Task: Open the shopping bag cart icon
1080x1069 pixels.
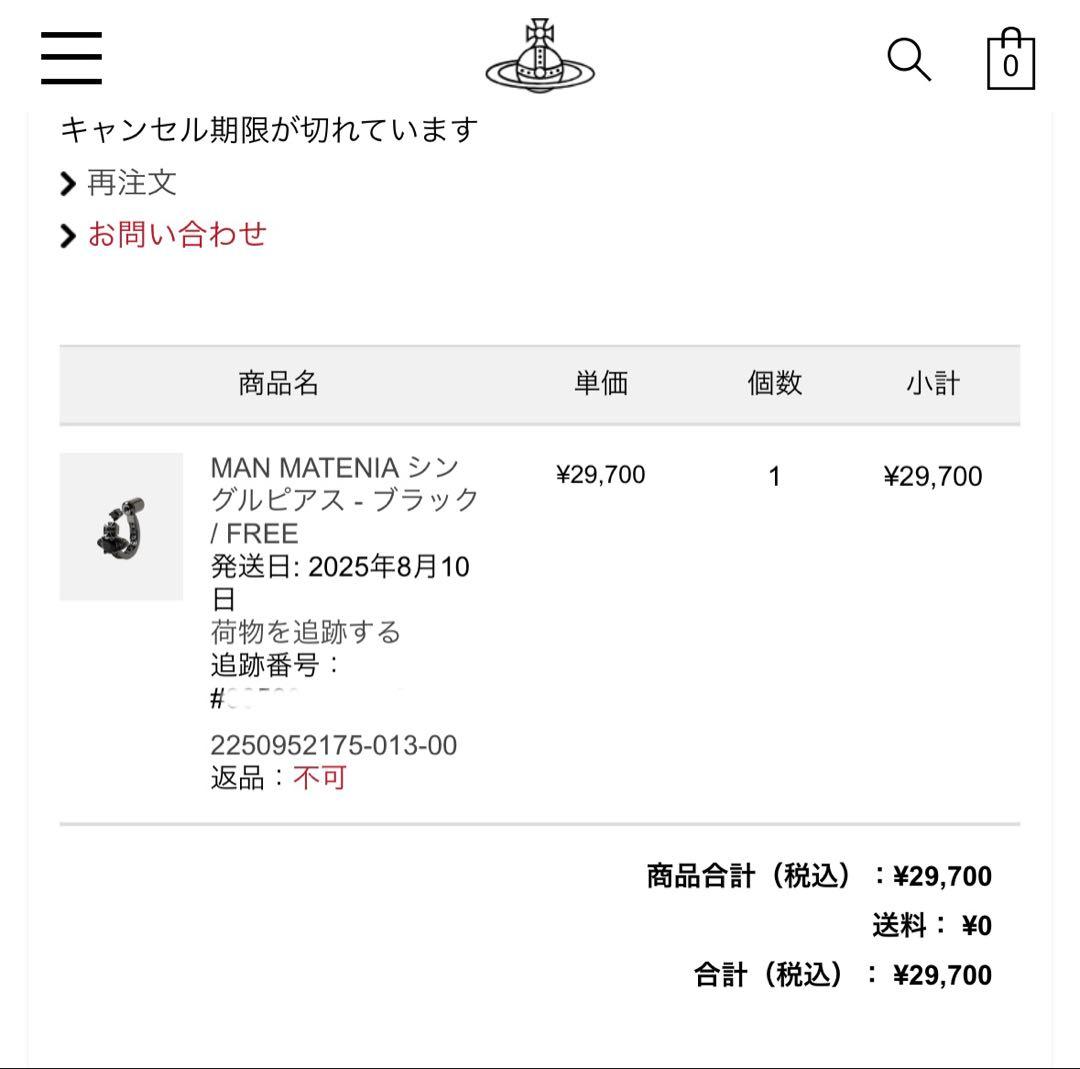Action: click(1010, 61)
